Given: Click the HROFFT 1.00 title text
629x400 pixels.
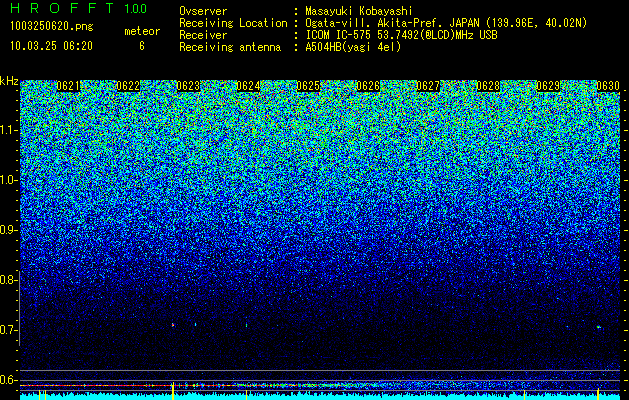Looking at the screenshot, I should [x=79, y=8].
